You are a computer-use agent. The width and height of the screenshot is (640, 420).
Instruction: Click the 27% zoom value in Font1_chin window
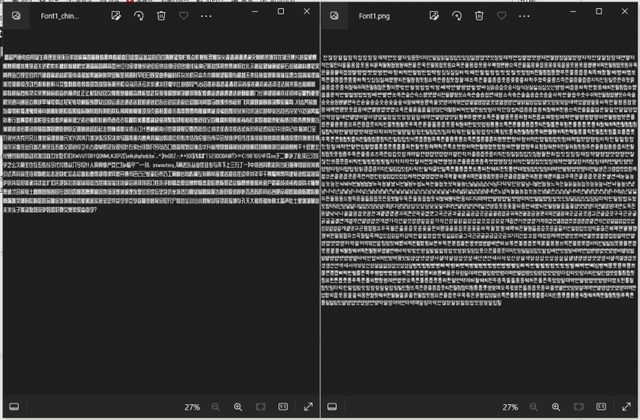point(192,407)
